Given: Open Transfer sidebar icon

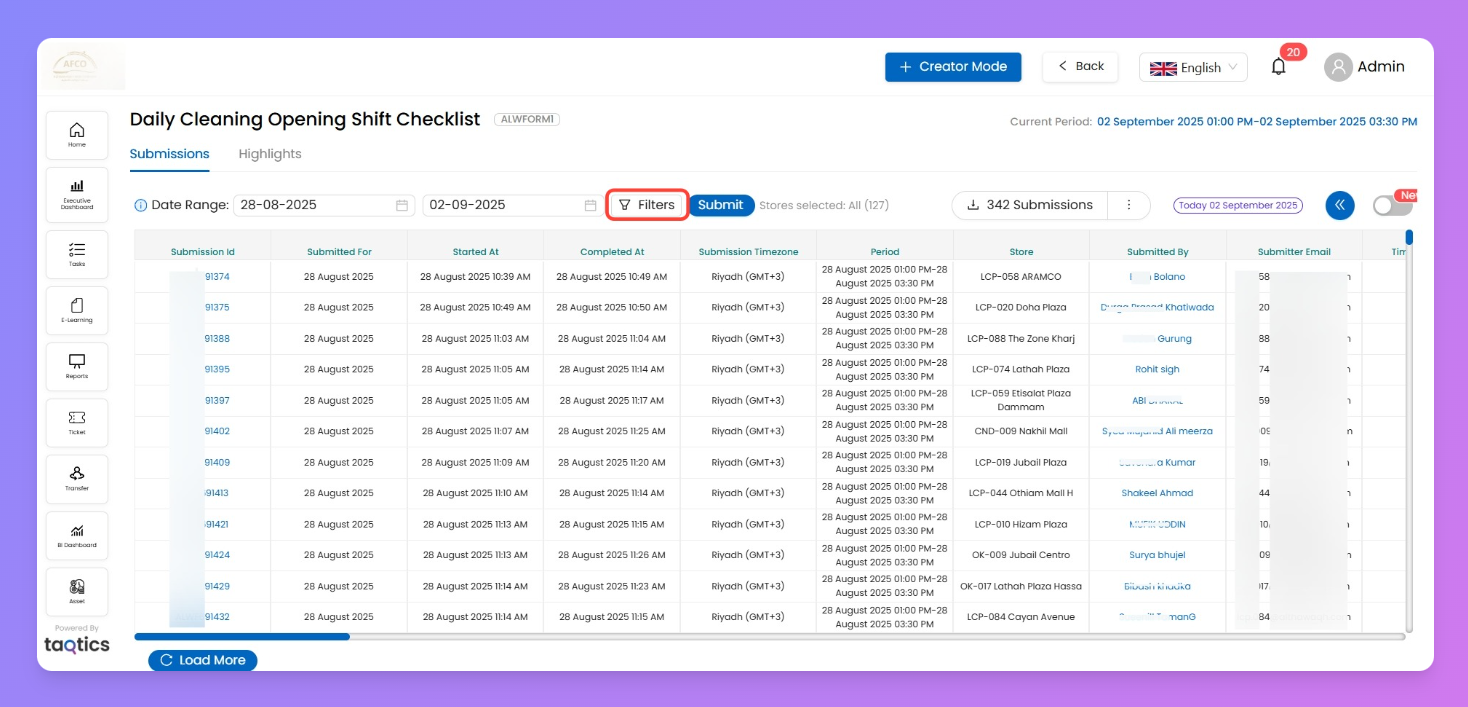Looking at the screenshot, I should pyautogui.click(x=77, y=479).
